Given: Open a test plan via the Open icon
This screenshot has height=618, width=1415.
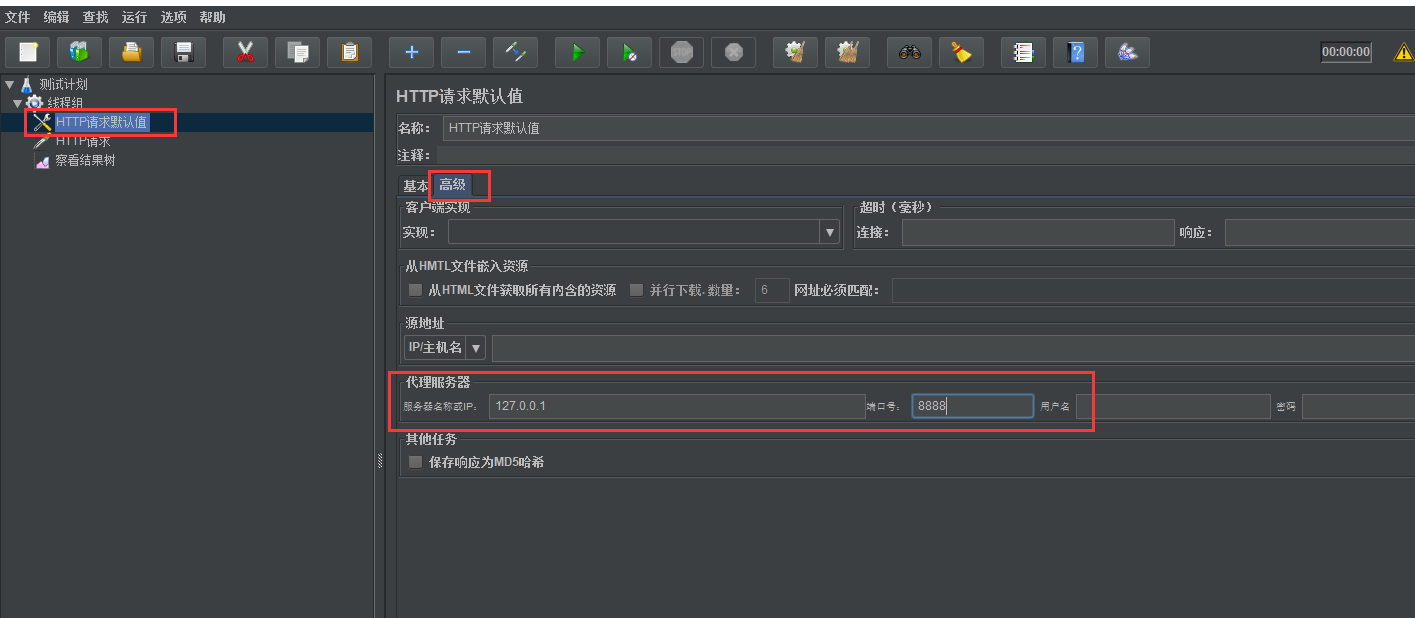Looking at the screenshot, I should [131, 52].
